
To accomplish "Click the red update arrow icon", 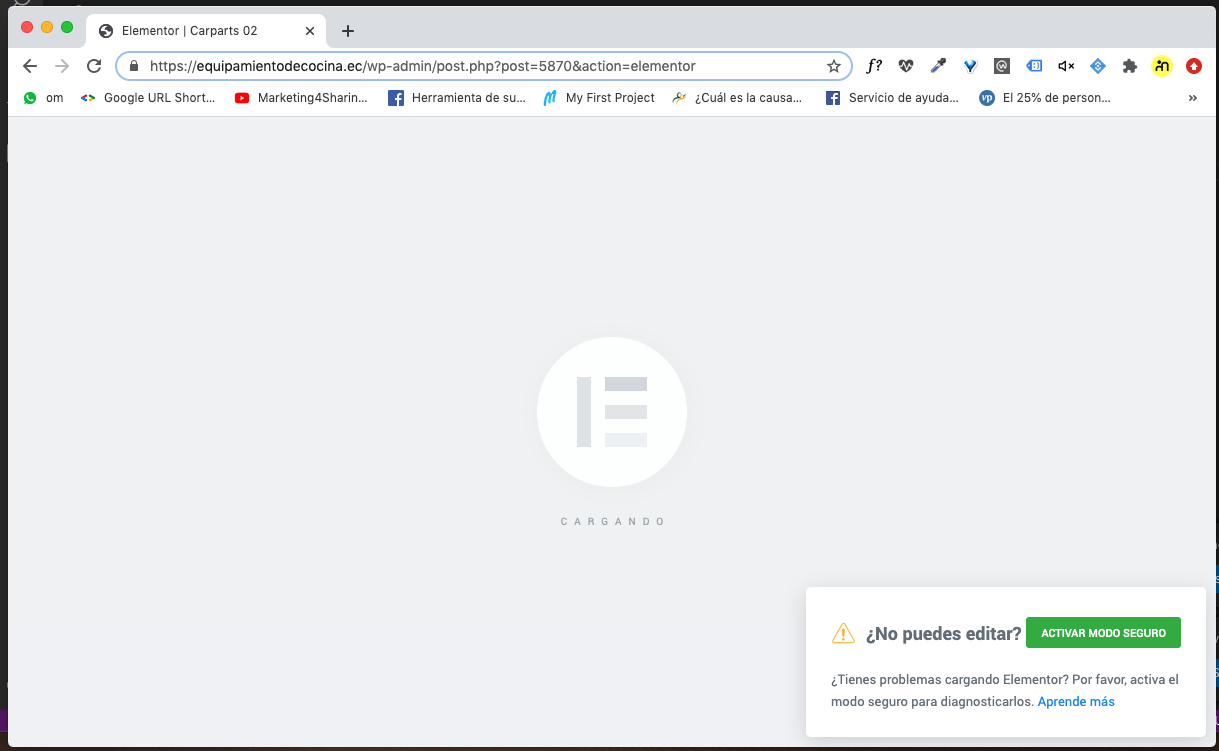I will pyautogui.click(x=1194, y=66).
